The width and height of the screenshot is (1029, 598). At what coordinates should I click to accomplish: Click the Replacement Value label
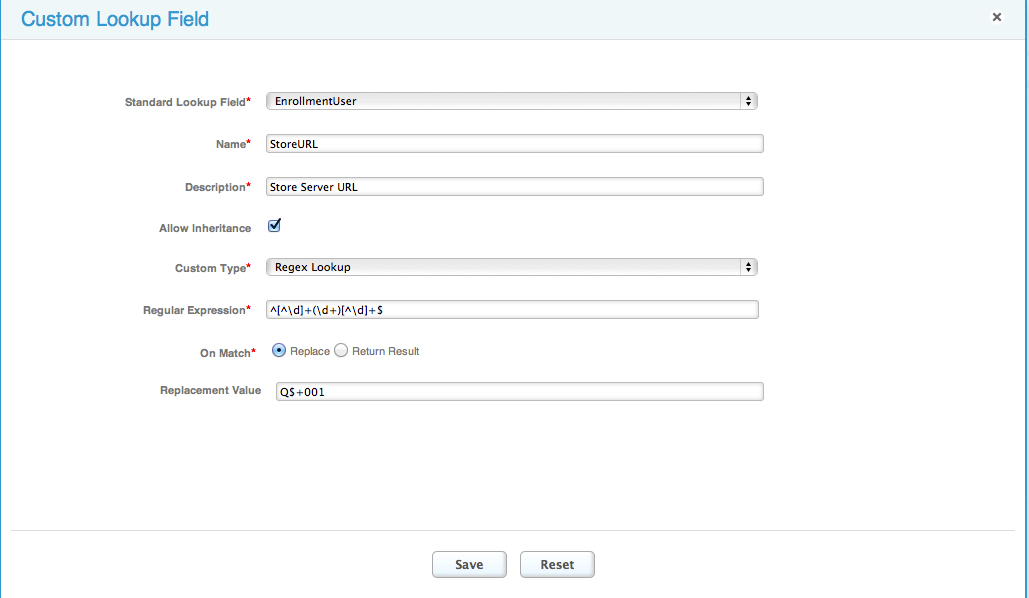click(x=211, y=391)
